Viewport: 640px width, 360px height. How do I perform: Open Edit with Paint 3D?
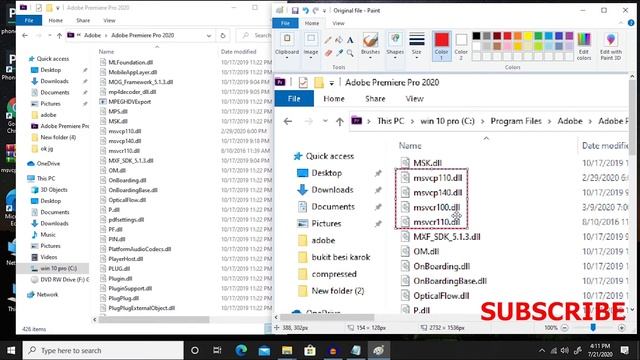coord(611,47)
